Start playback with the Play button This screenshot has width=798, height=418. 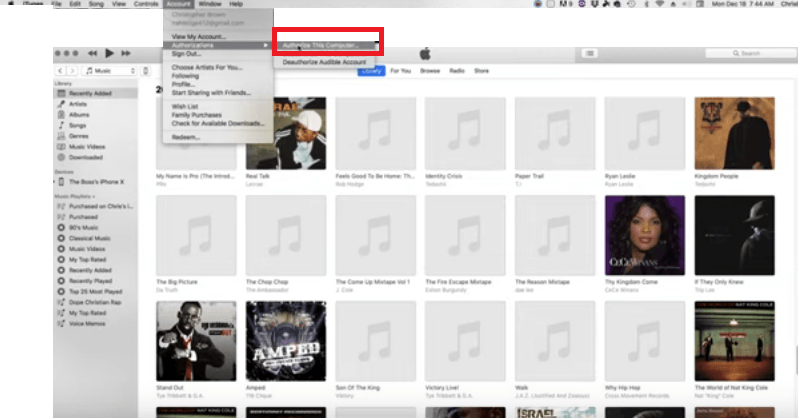point(109,53)
